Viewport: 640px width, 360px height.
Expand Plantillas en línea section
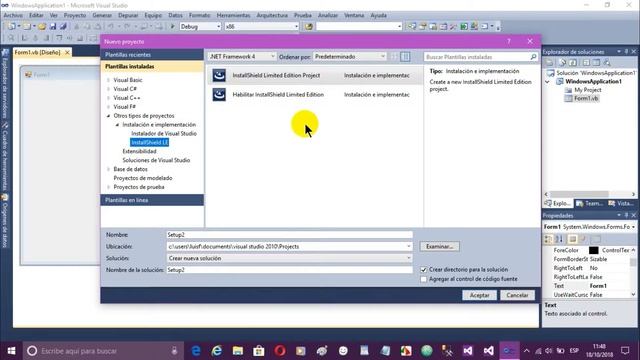[152, 200]
